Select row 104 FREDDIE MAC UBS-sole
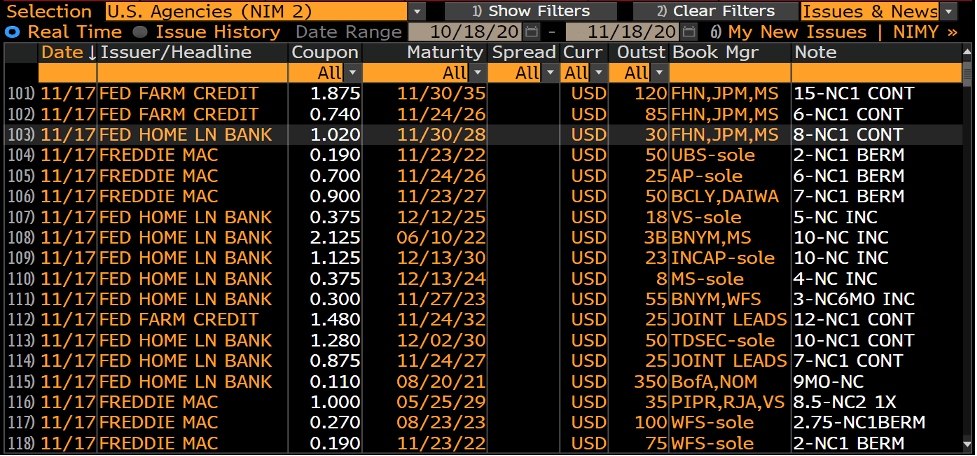 point(484,155)
